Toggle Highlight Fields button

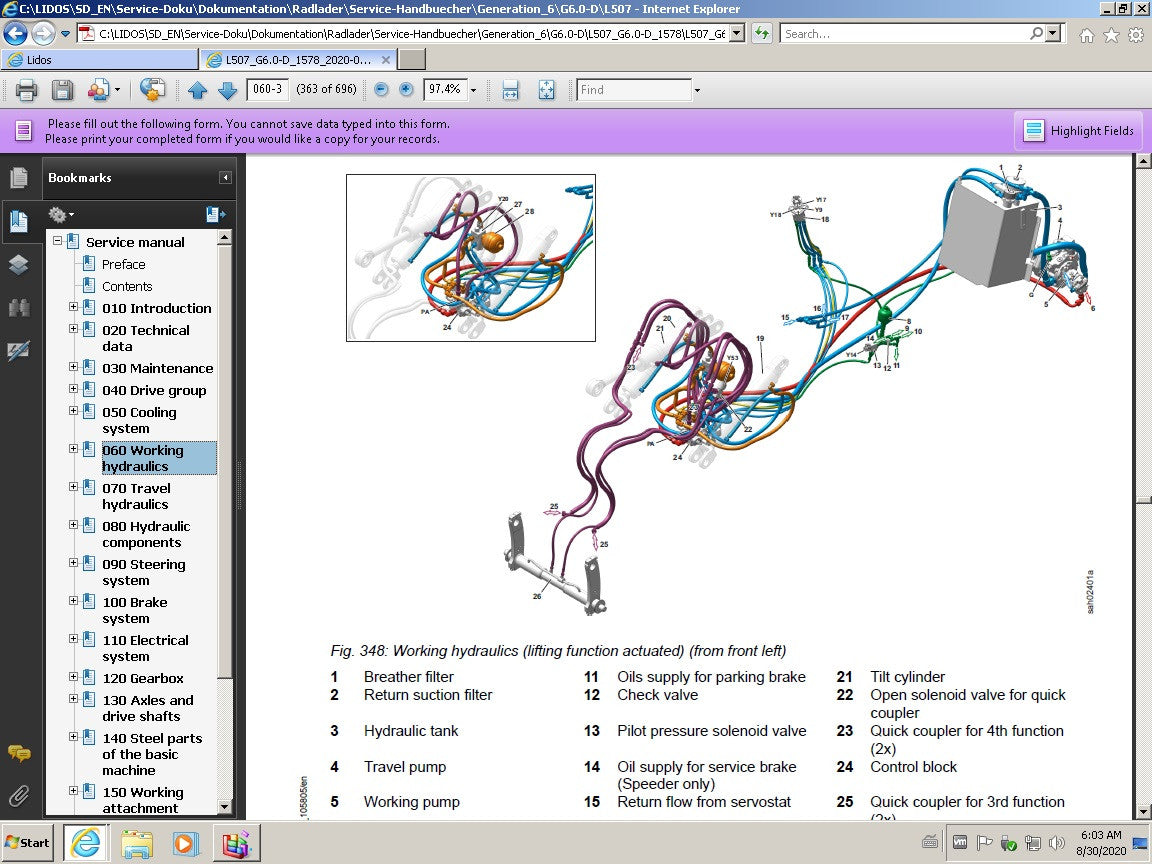[1078, 131]
